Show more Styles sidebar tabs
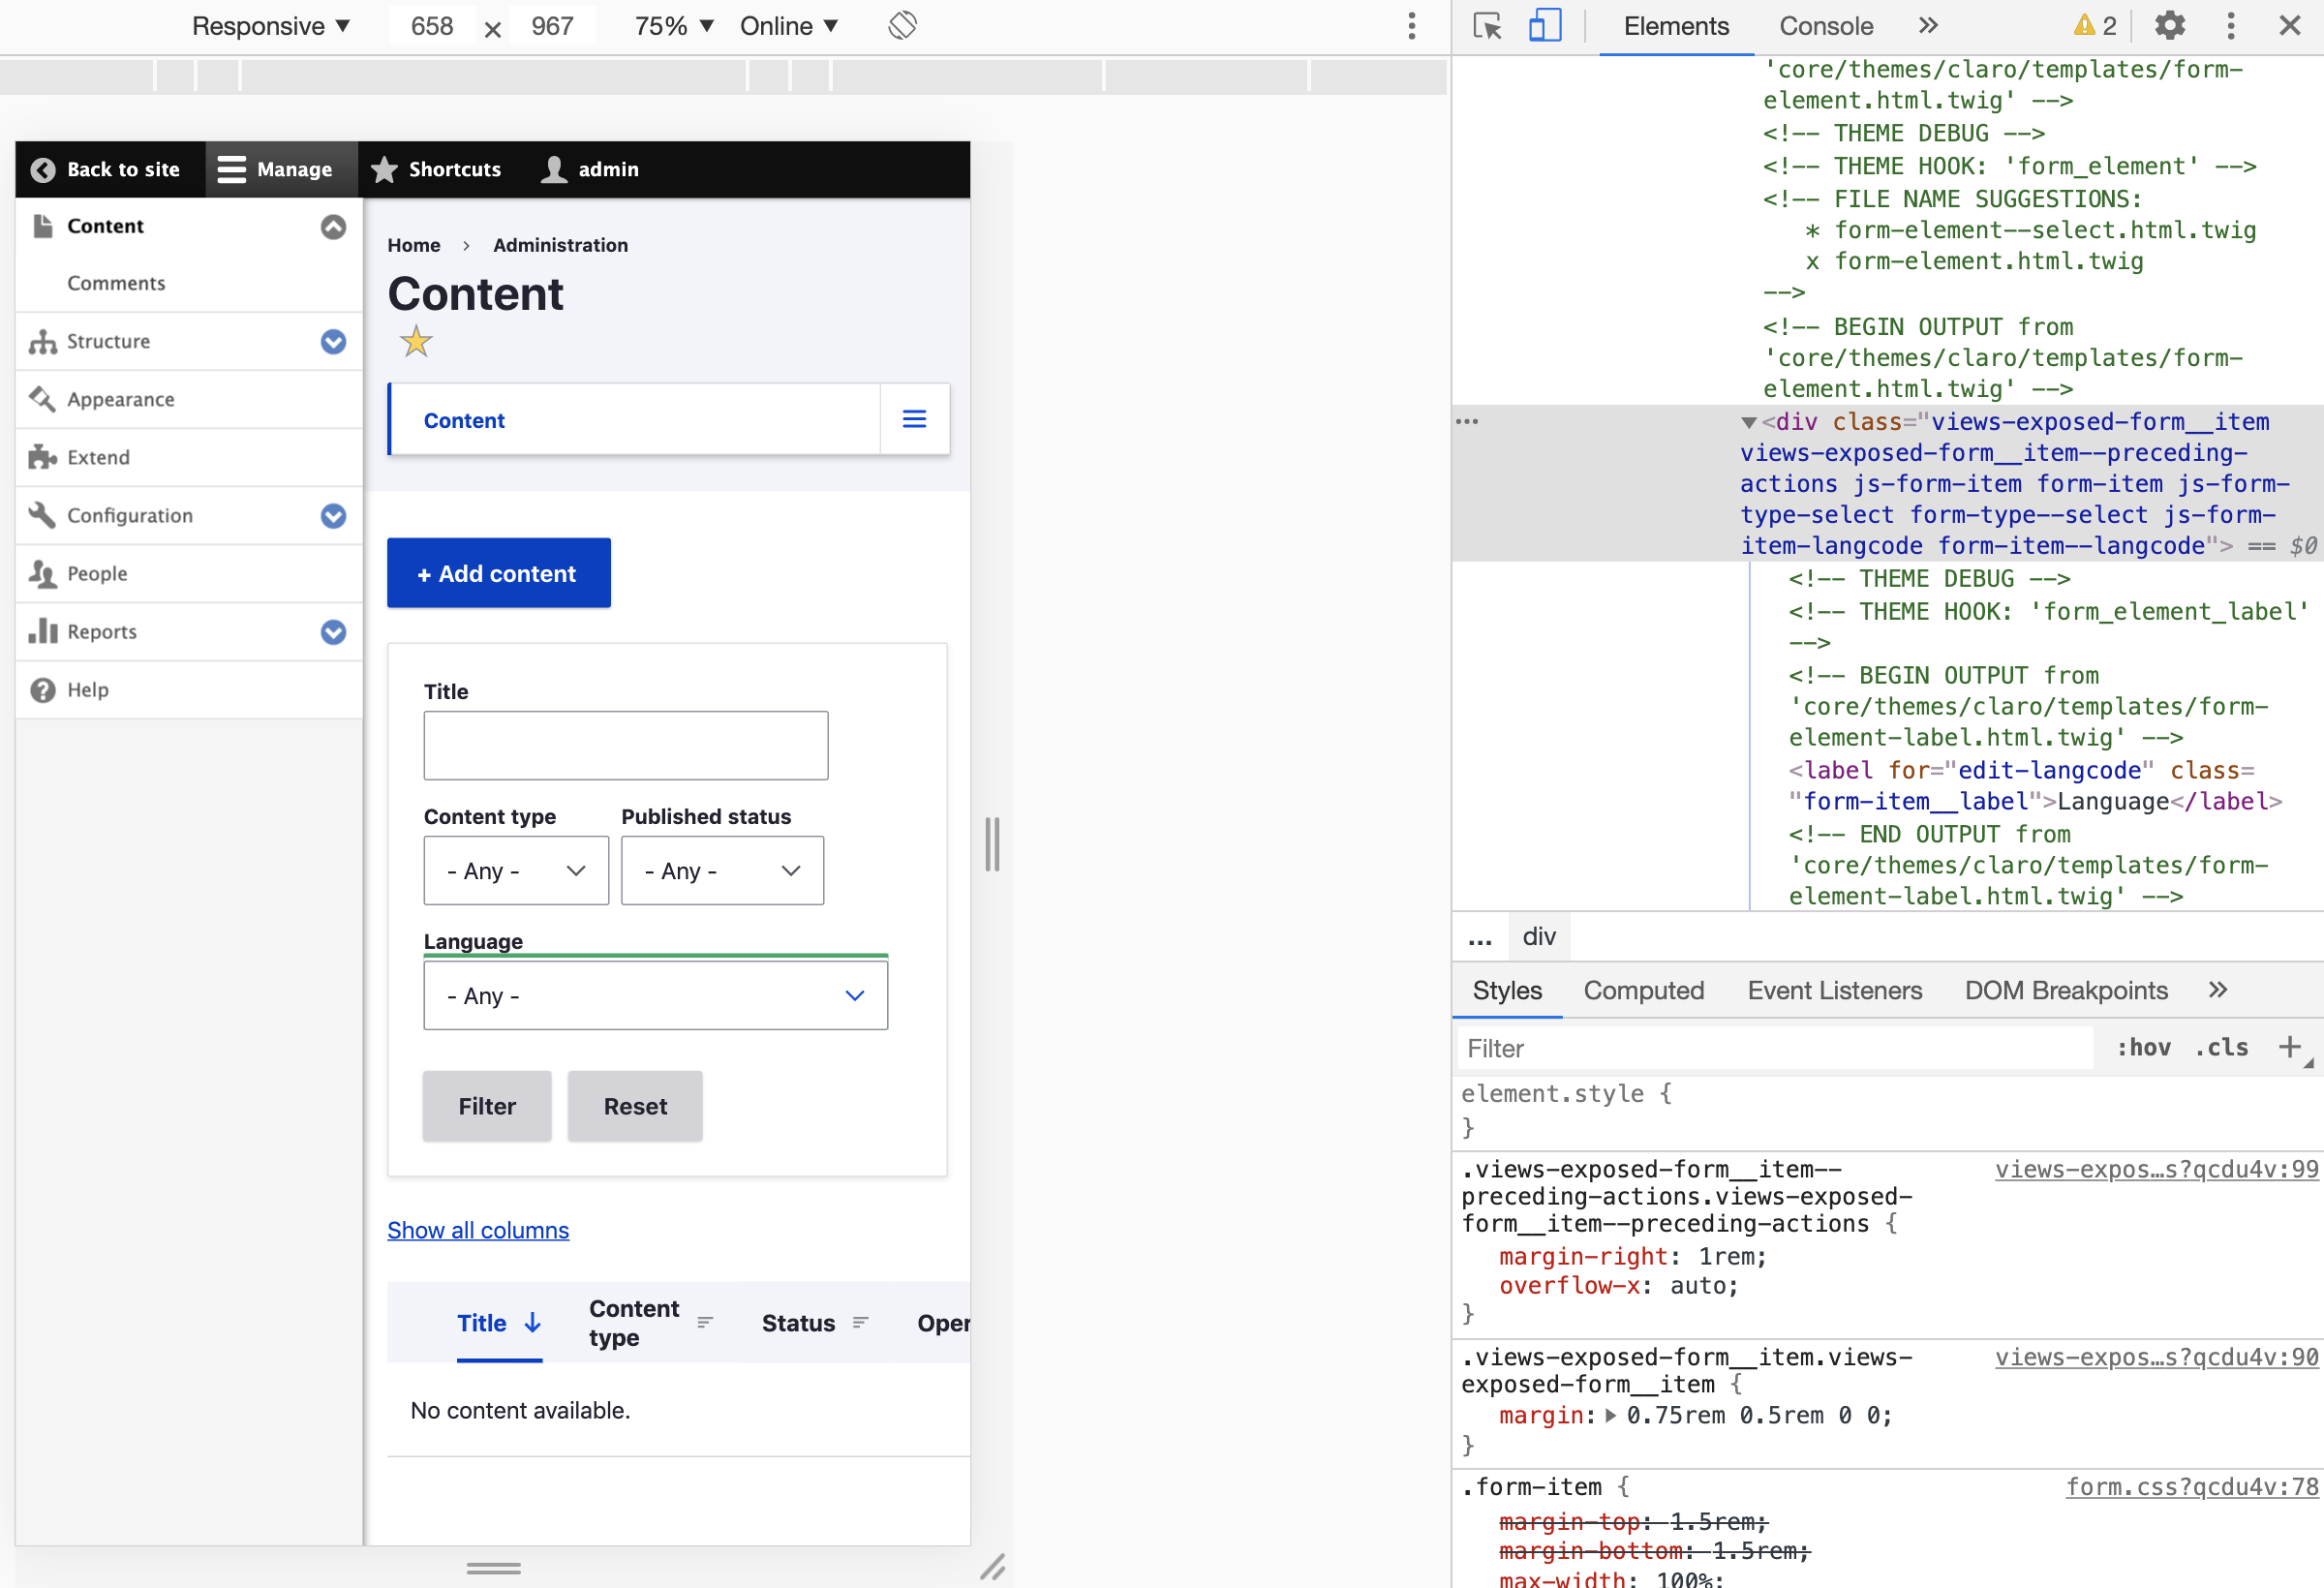 [x=2218, y=990]
